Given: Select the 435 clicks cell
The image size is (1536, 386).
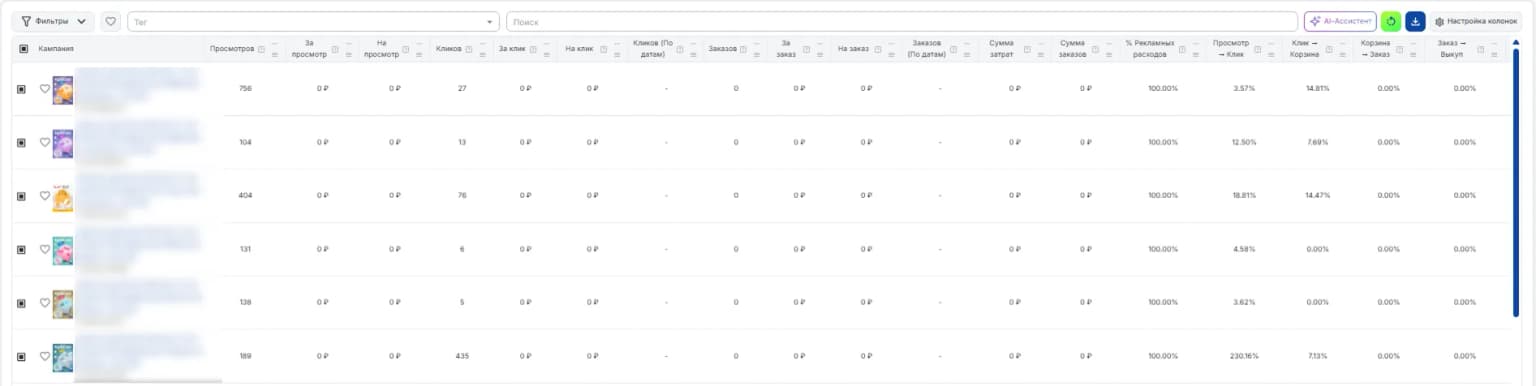Looking at the screenshot, I should [462, 356].
